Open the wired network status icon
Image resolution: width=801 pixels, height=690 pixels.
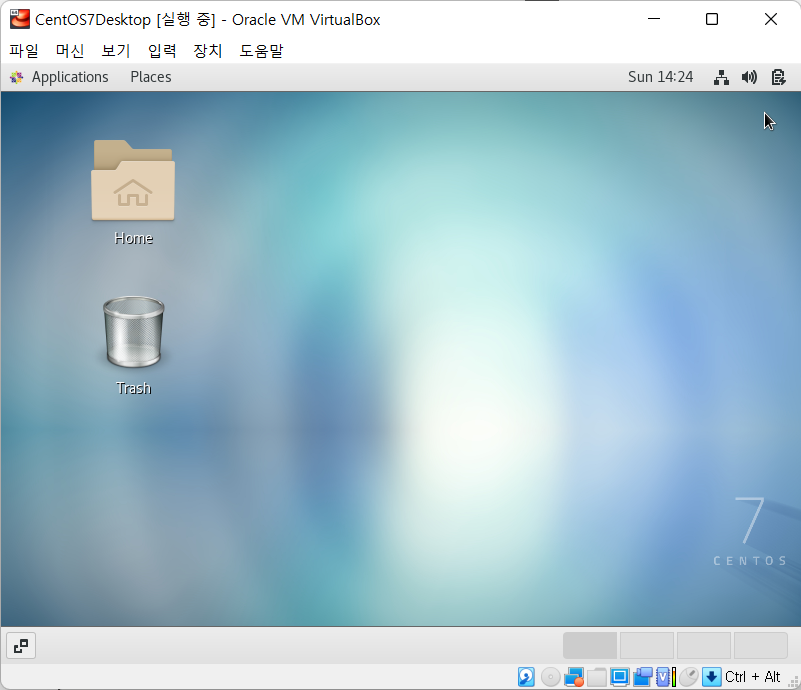click(721, 77)
